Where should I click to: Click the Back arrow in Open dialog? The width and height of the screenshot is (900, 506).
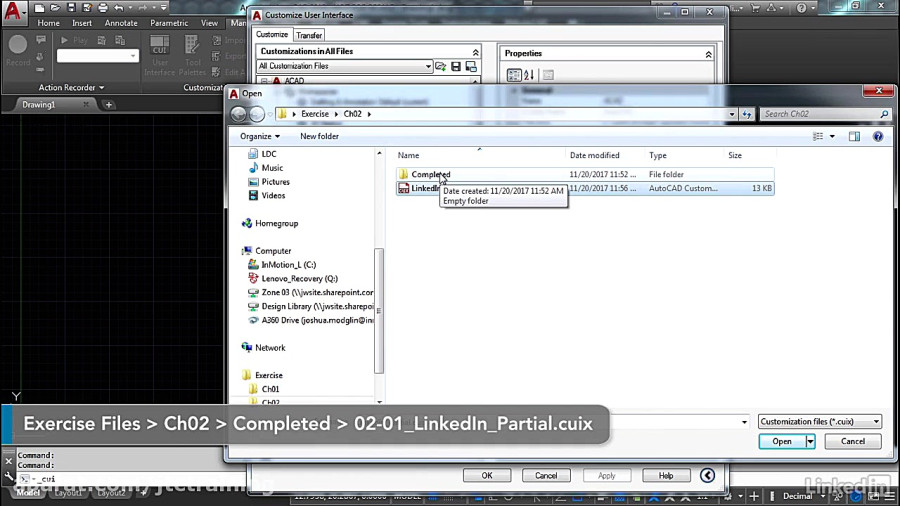point(238,114)
